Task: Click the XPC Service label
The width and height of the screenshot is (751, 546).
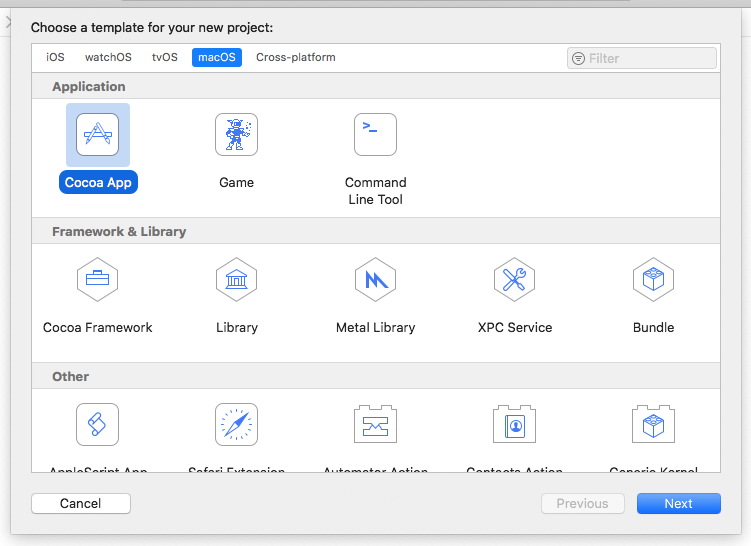Action: point(515,328)
